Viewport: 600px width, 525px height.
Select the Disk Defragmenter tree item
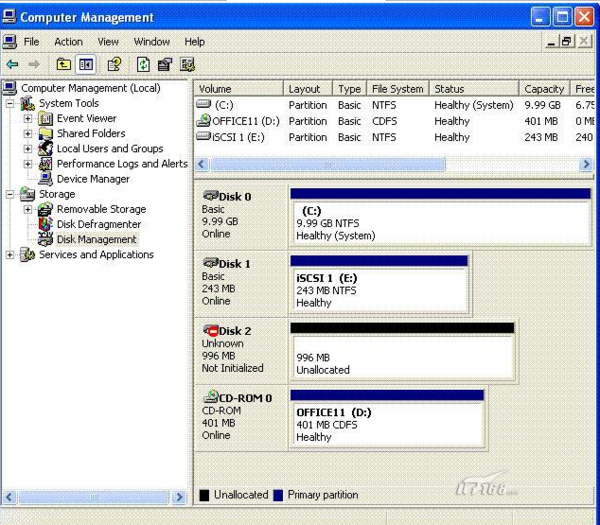pos(98,224)
